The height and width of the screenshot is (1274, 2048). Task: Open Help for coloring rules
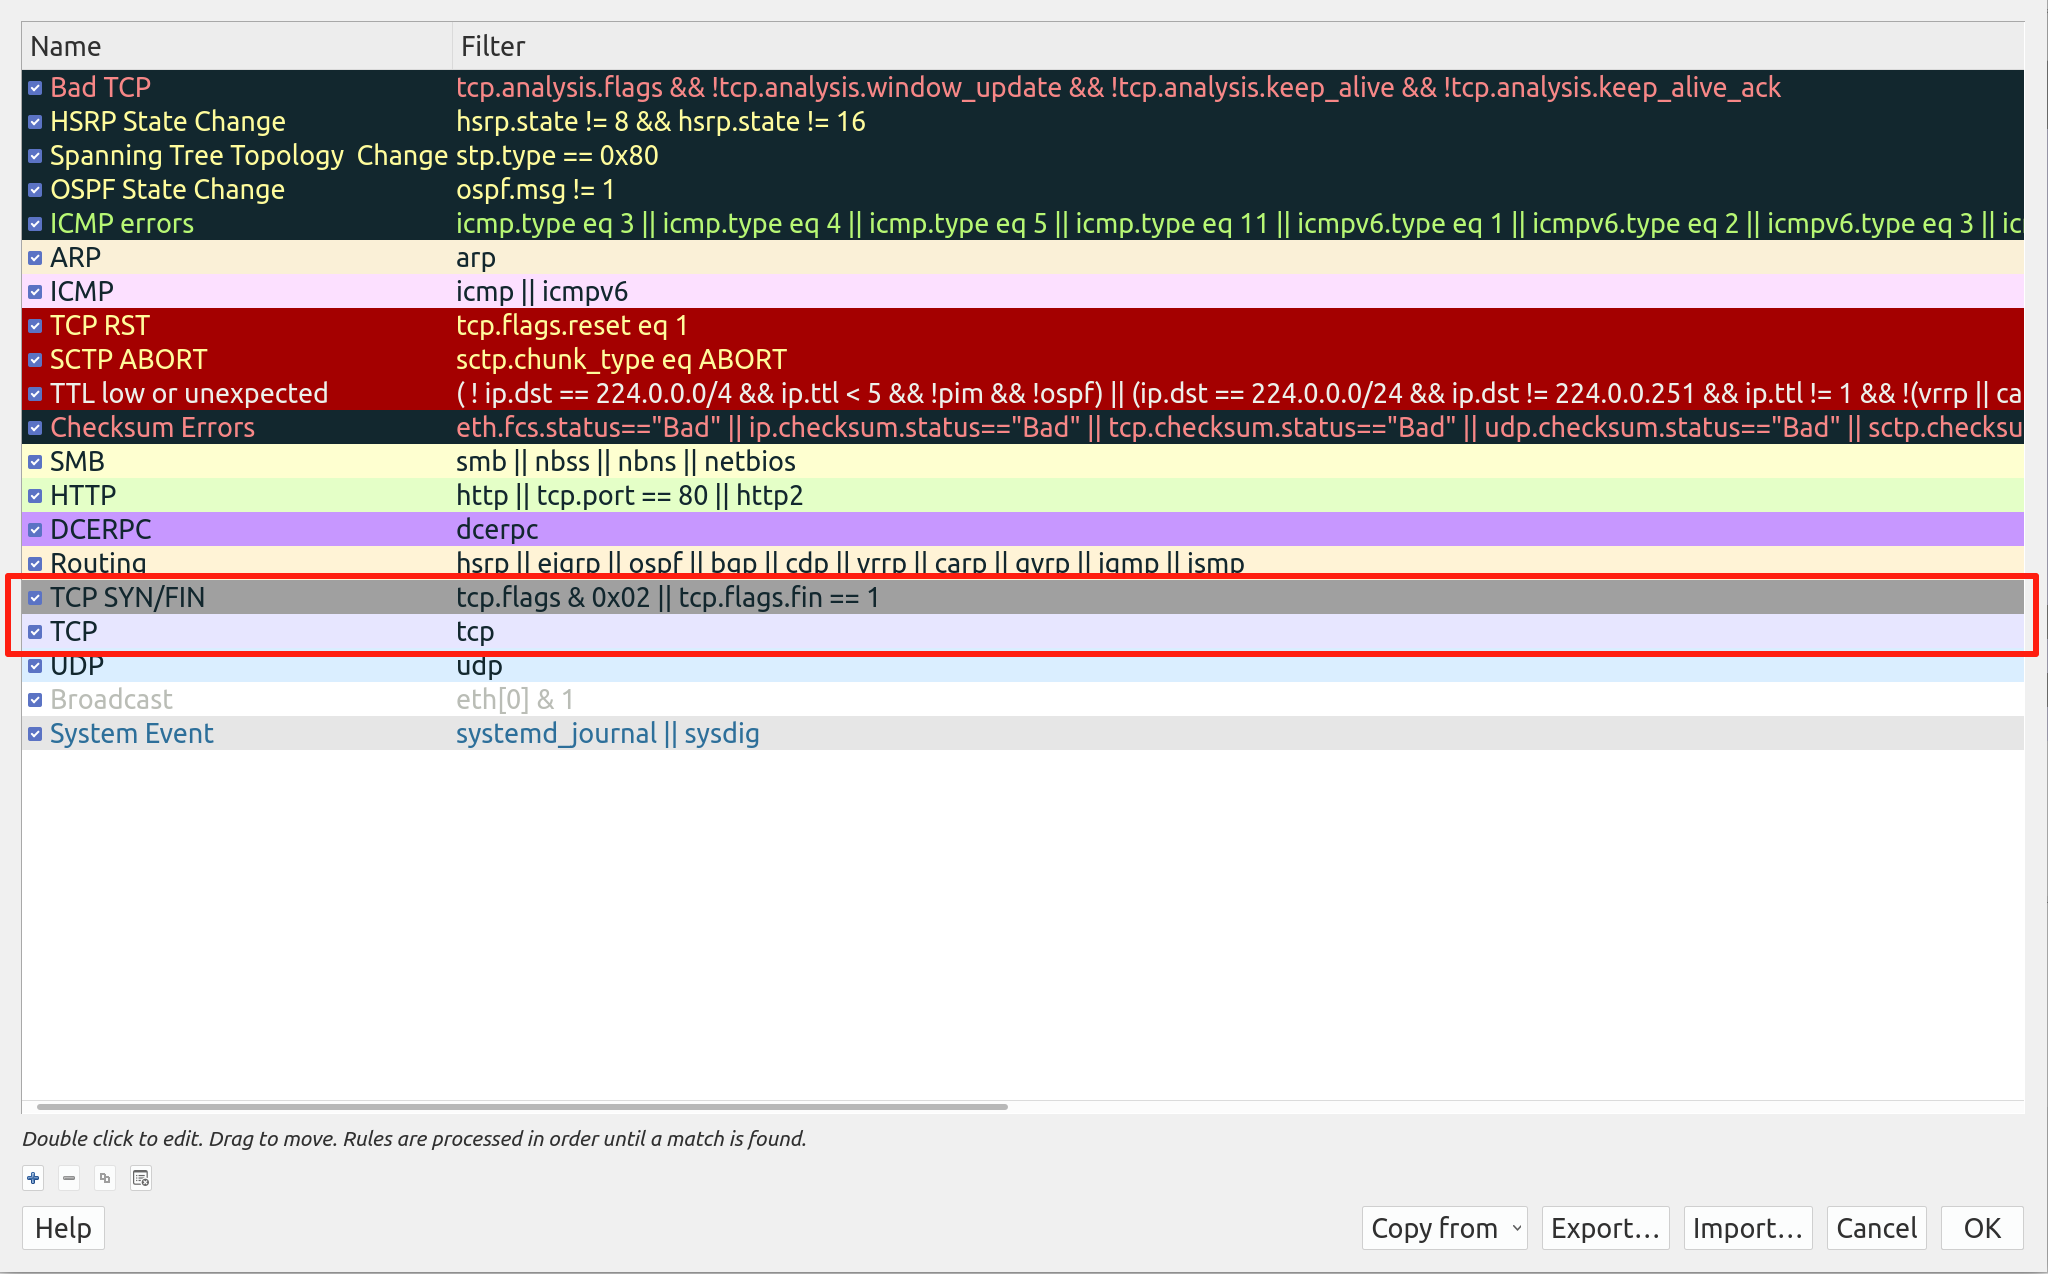click(63, 1228)
